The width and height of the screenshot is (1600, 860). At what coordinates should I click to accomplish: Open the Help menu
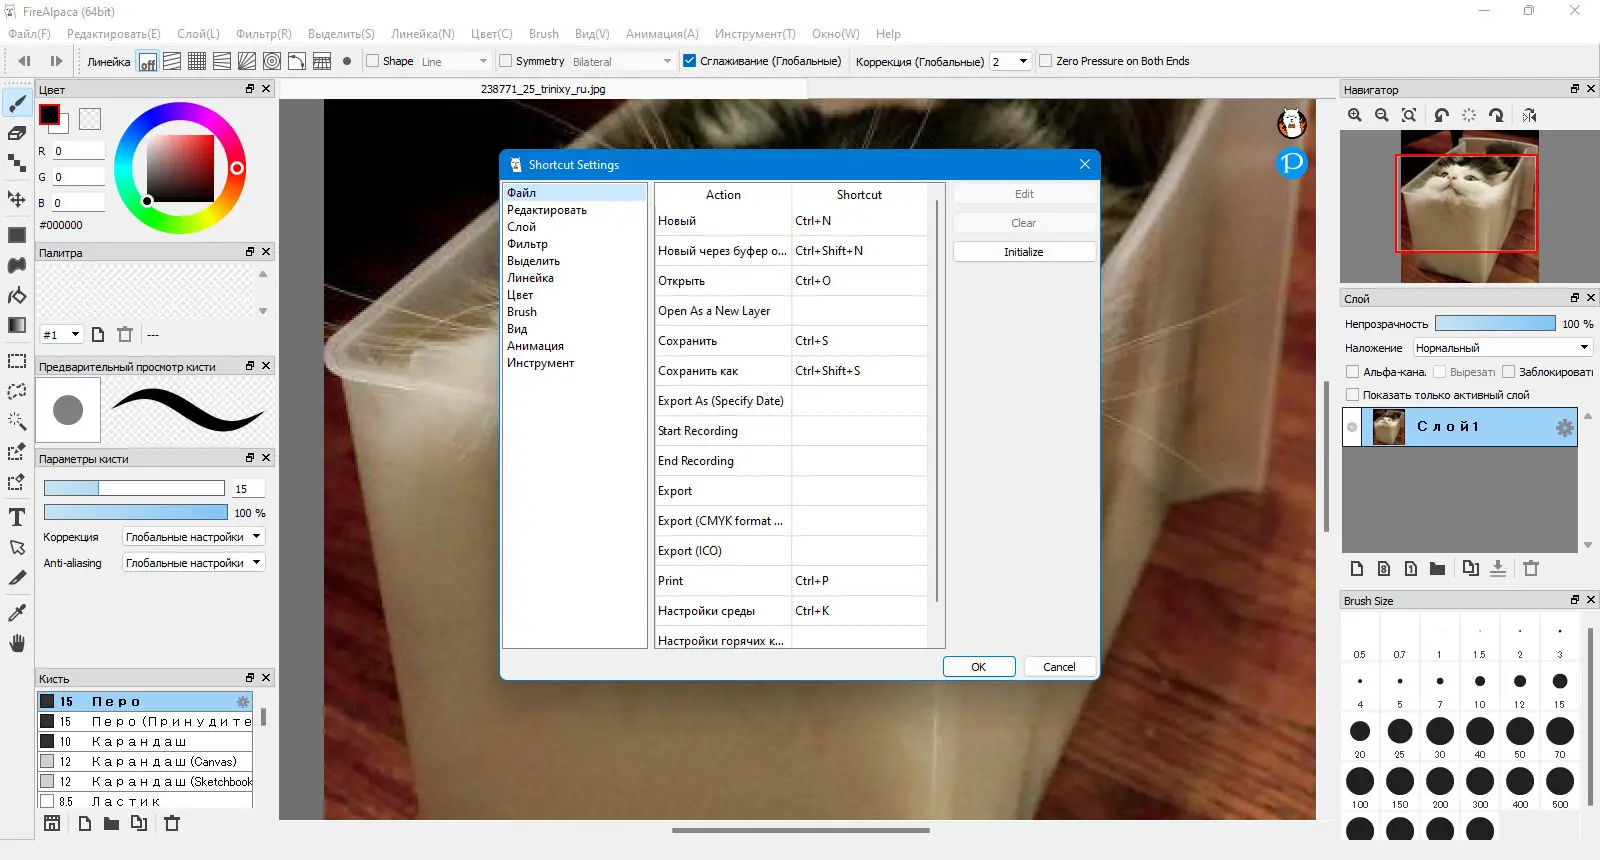pyautogui.click(x=888, y=33)
